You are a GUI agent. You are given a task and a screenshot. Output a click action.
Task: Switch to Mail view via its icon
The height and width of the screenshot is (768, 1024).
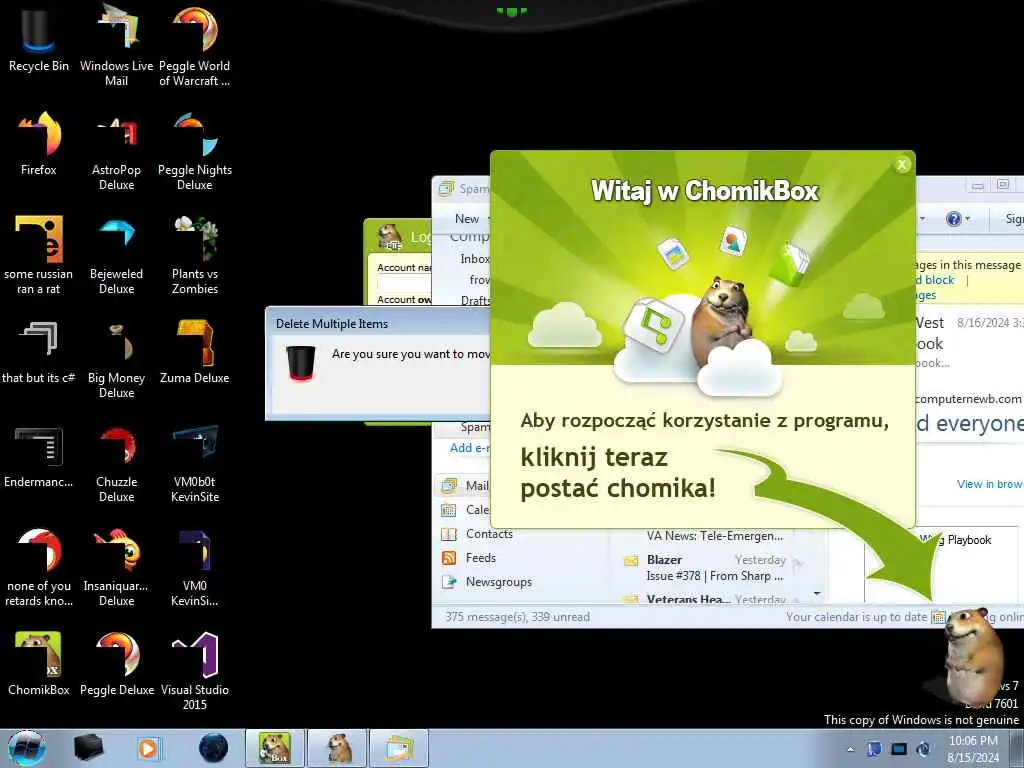(449, 486)
